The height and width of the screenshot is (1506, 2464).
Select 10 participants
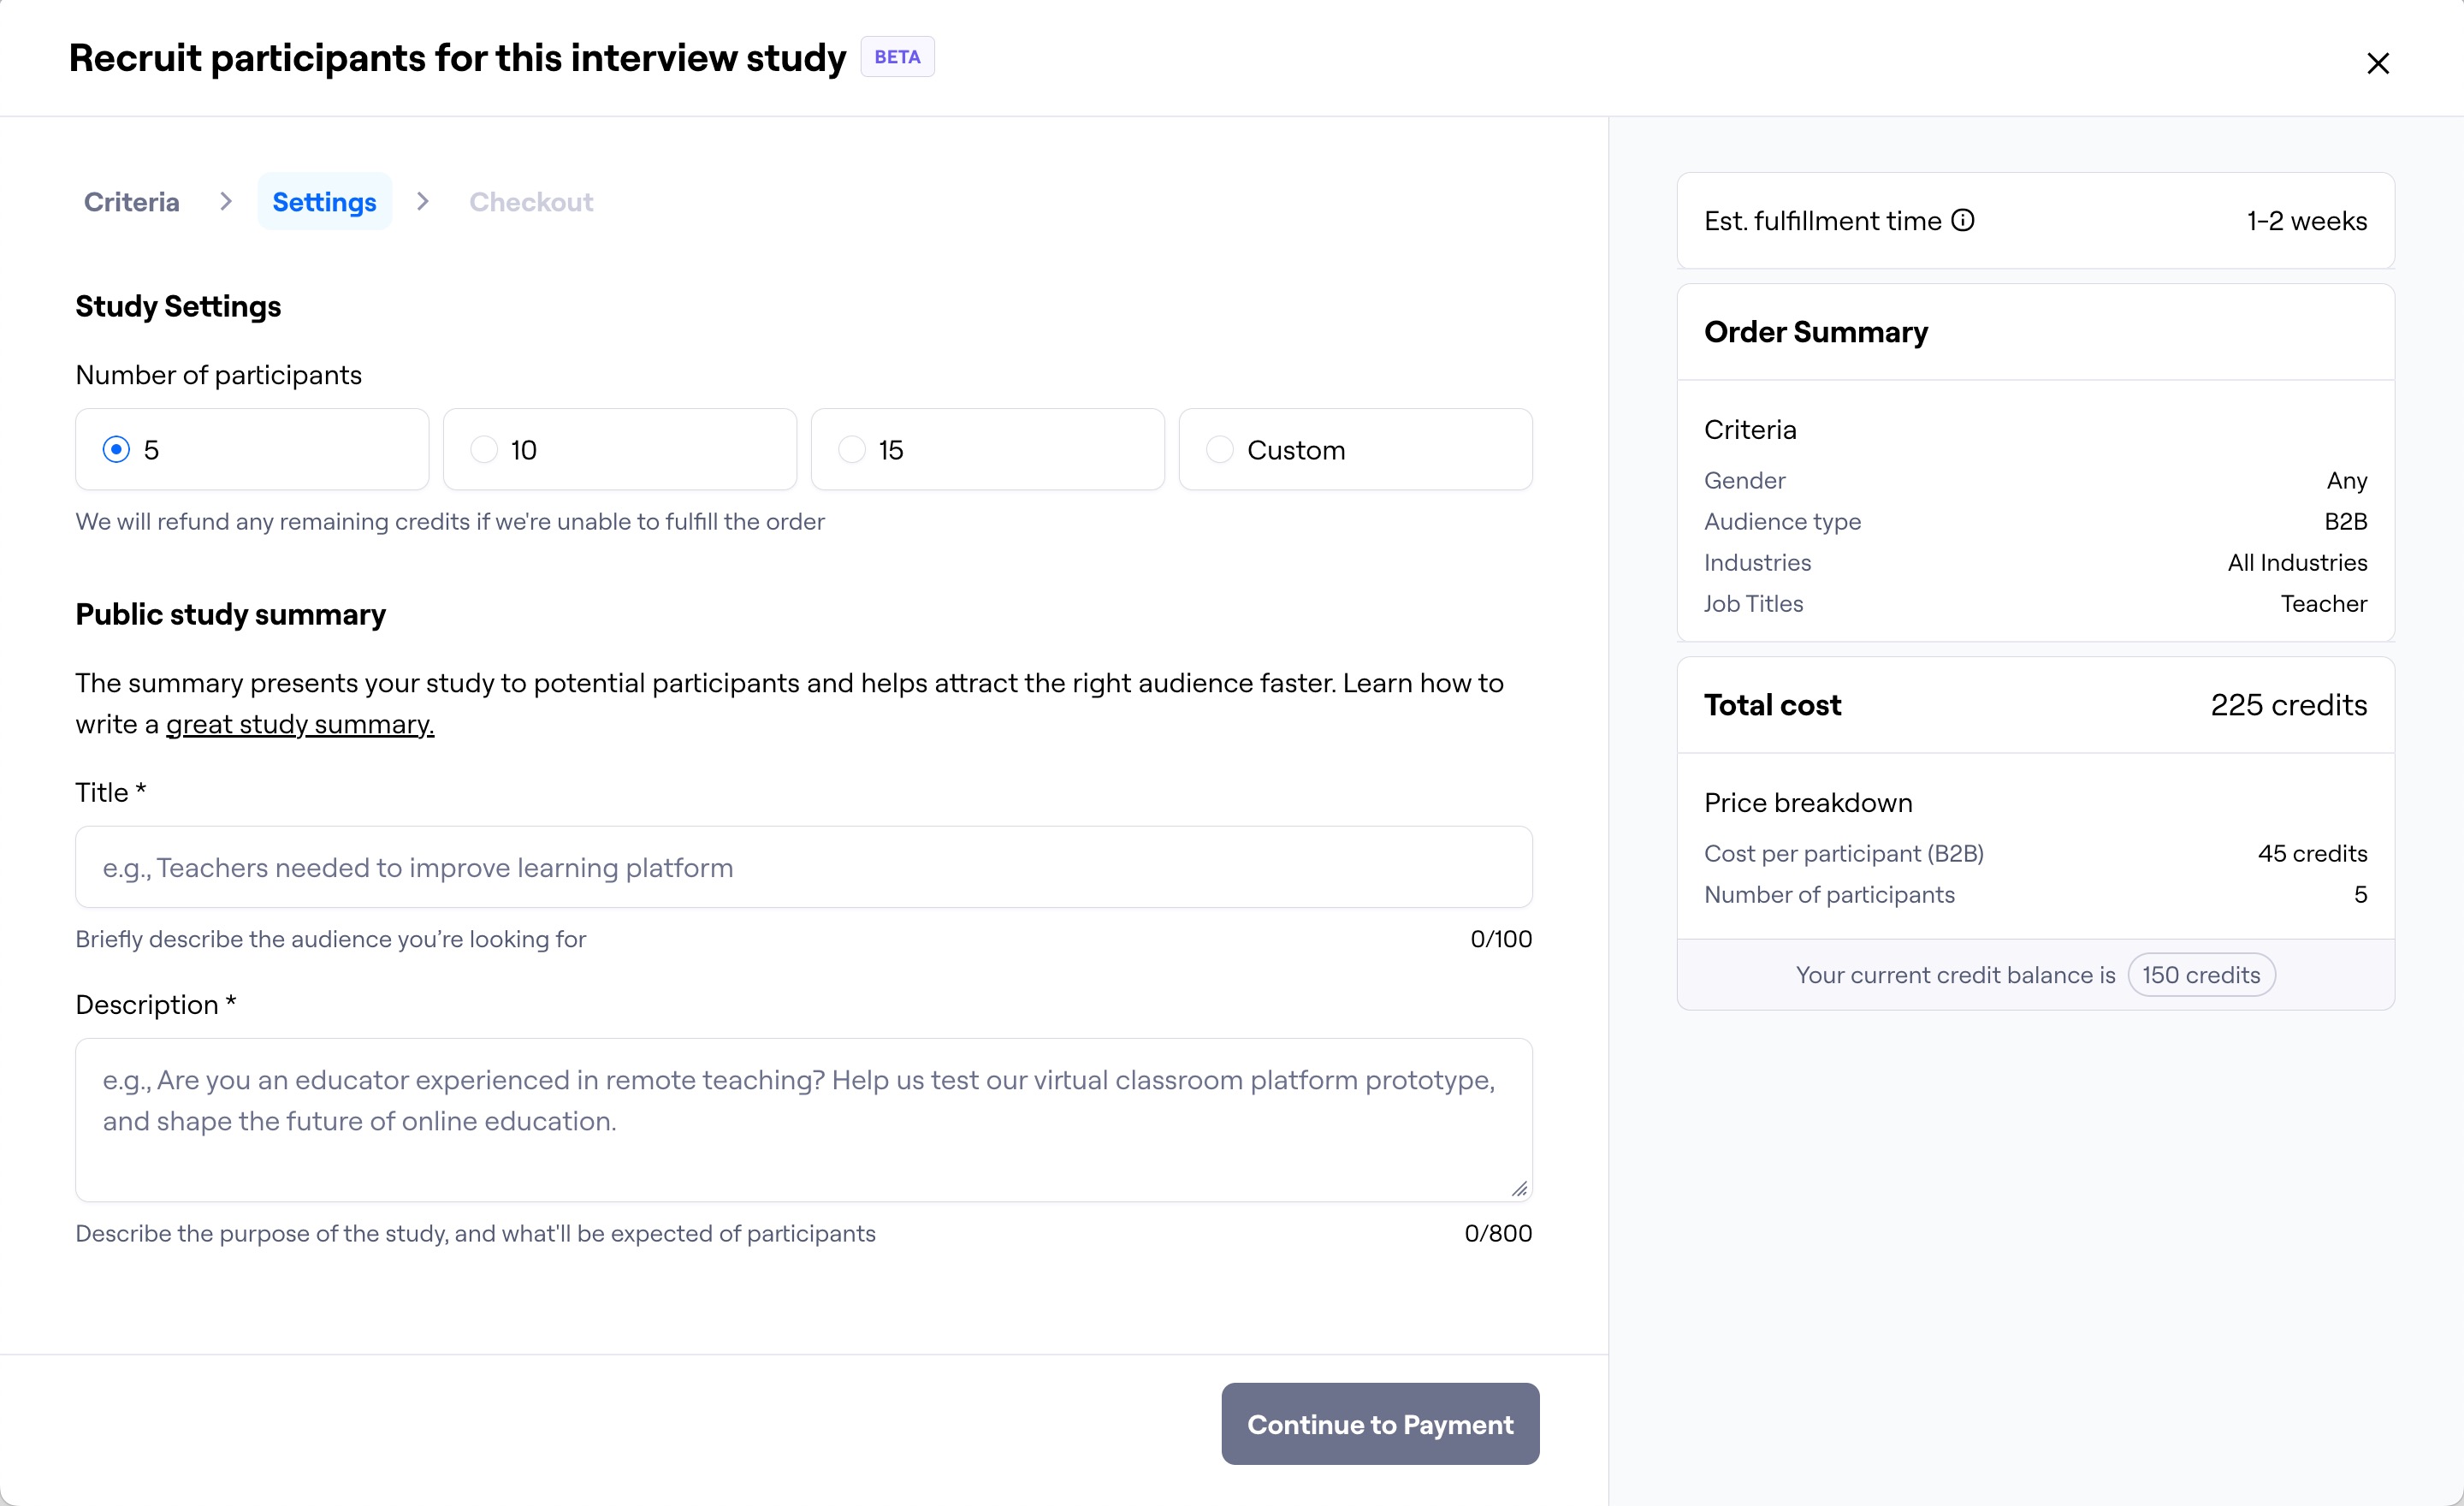(485, 449)
